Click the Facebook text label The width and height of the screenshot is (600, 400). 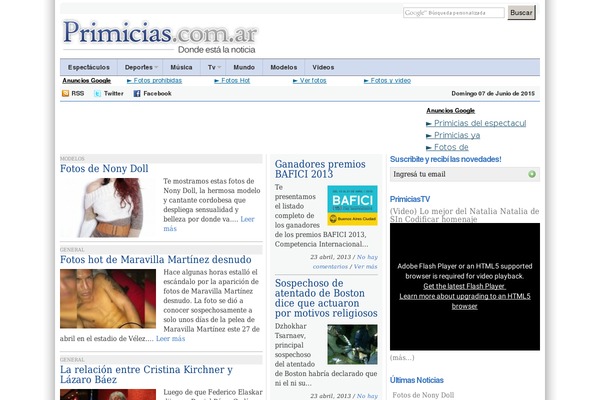(x=157, y=93)
